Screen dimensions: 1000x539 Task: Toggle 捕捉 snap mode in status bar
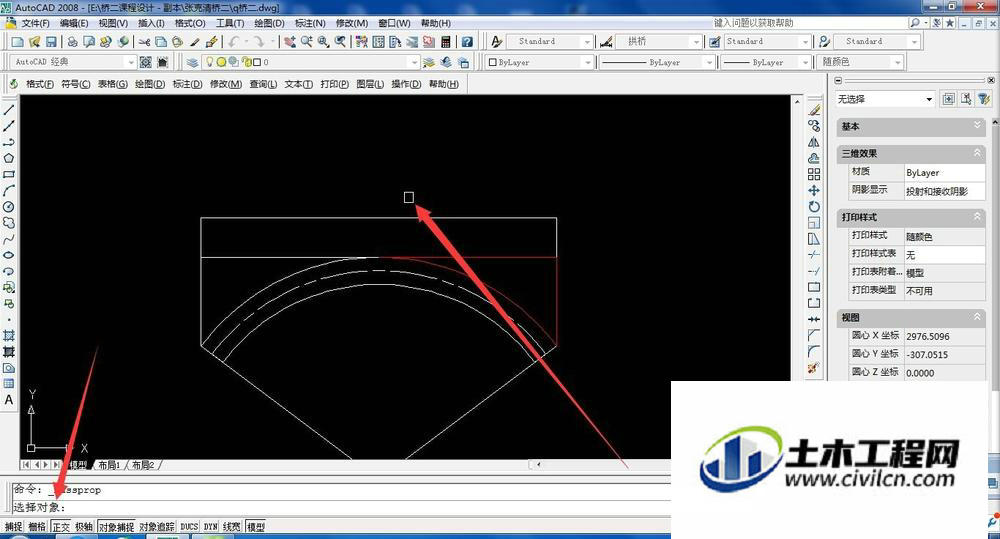coord(13,527)
